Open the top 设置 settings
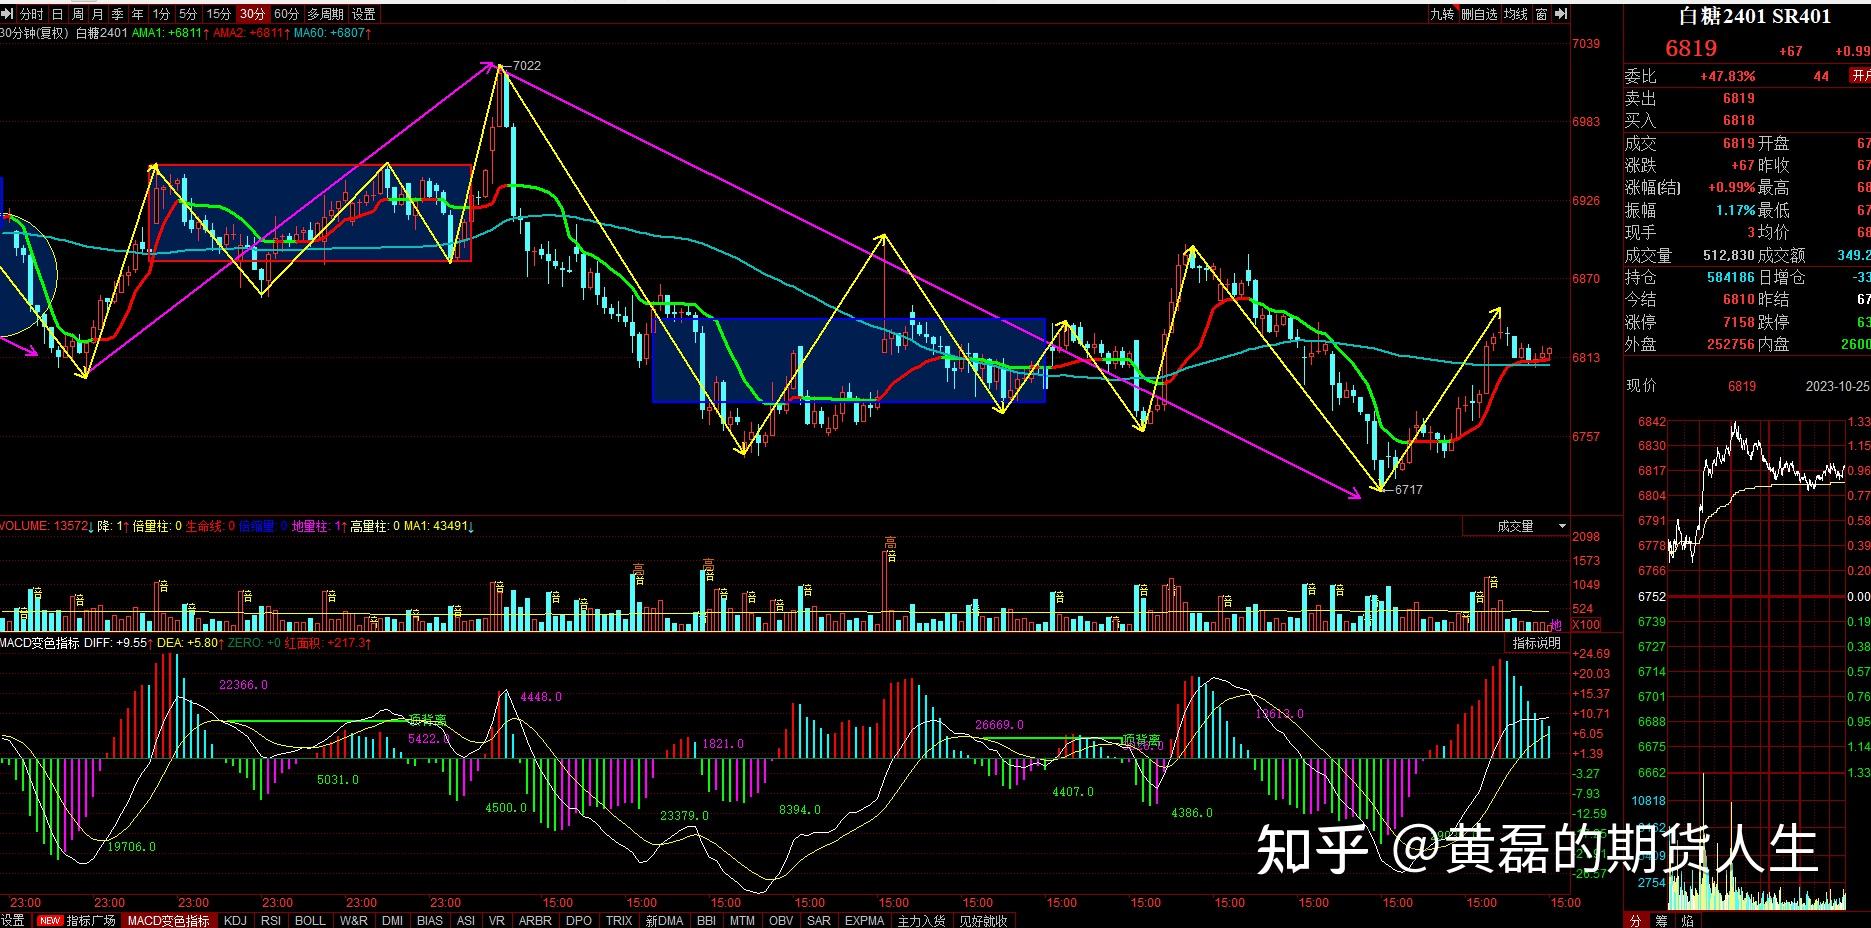Screen dimensions: 1871x928 (x=364, y=14)
